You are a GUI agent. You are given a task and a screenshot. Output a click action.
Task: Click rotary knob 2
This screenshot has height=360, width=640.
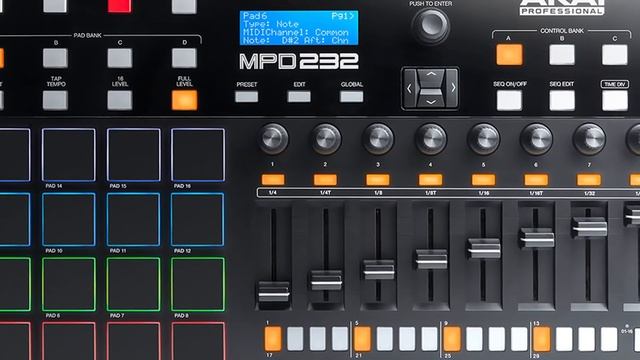pos(325,139)
